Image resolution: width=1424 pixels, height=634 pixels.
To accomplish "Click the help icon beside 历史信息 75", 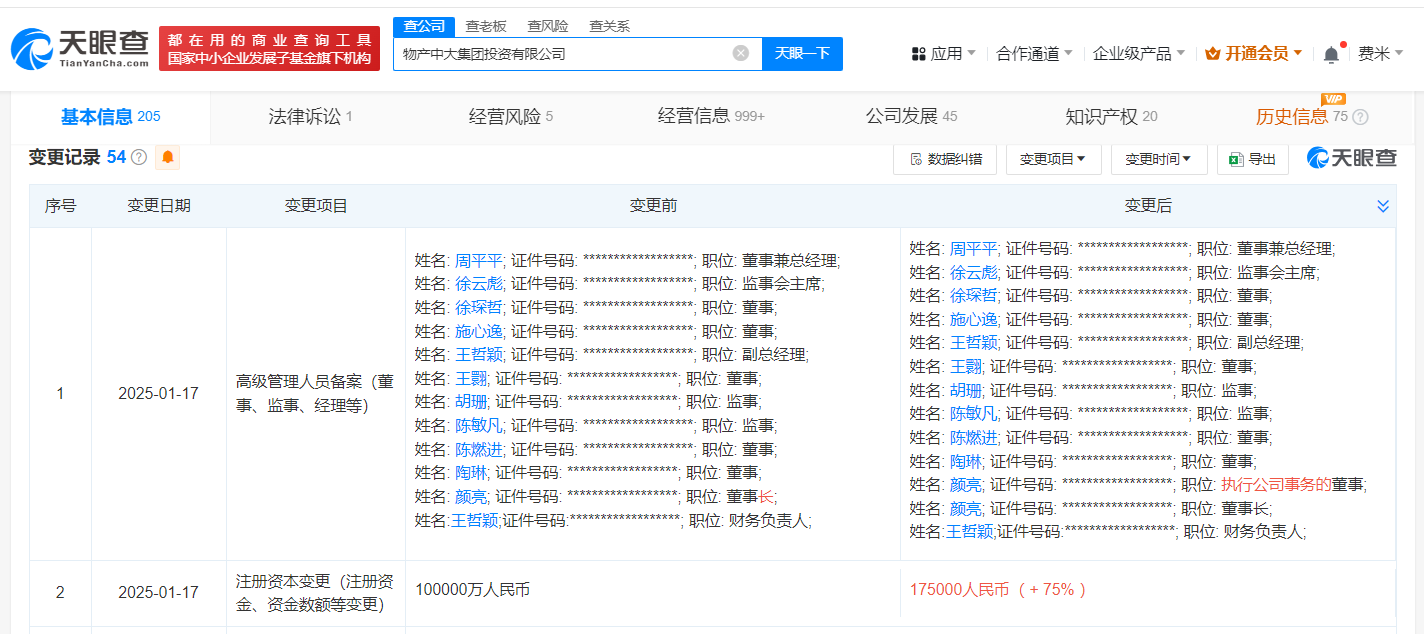I will [x=1360, y=117].
